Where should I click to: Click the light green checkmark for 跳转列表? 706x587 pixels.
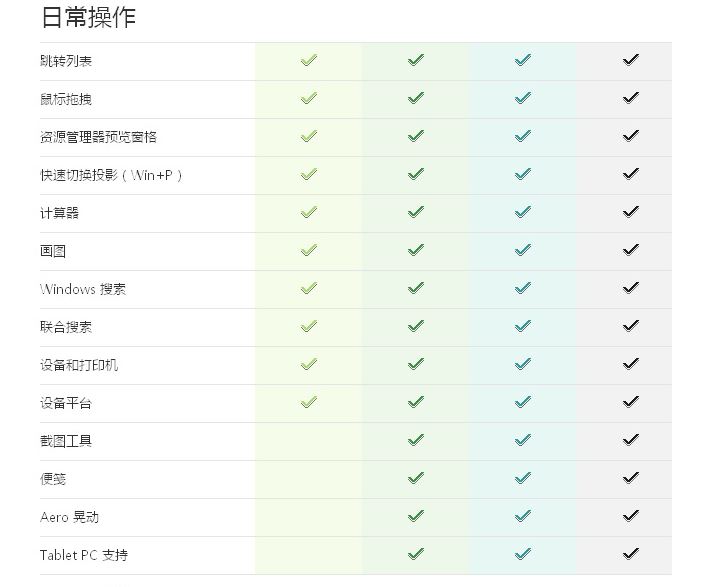point(309,60)
